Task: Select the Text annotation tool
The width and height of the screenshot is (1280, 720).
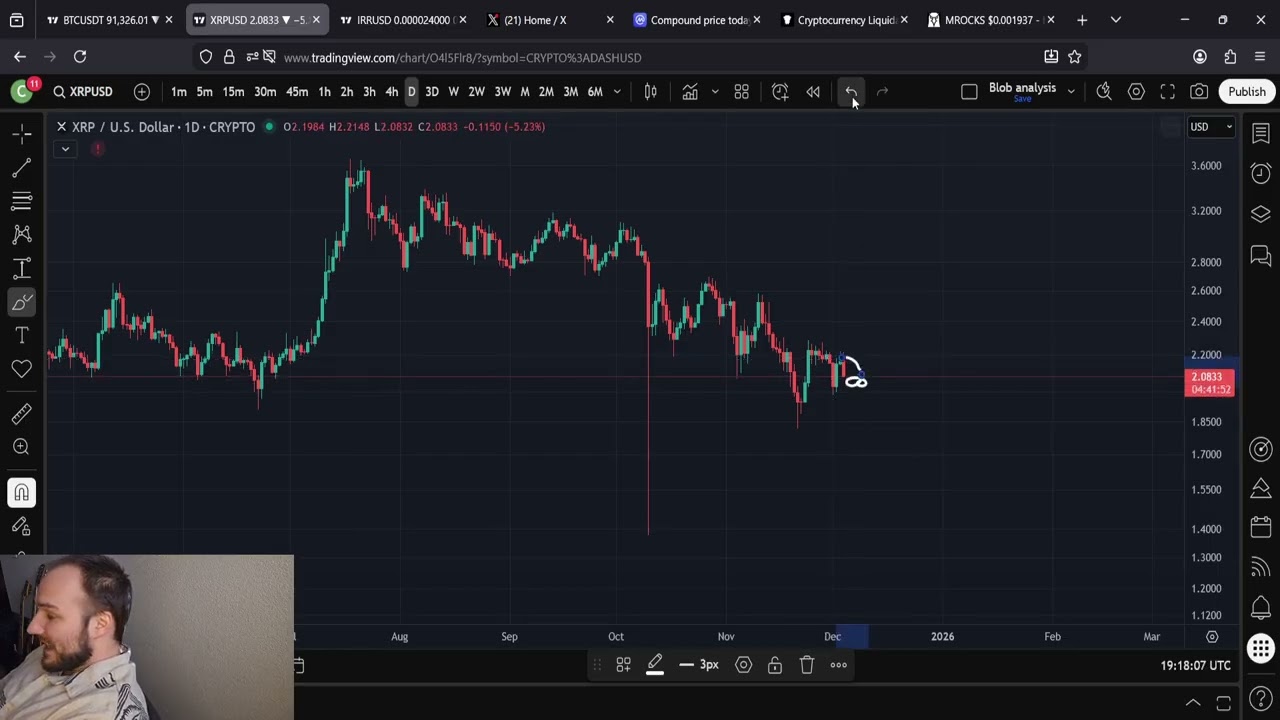Action: 21,335
